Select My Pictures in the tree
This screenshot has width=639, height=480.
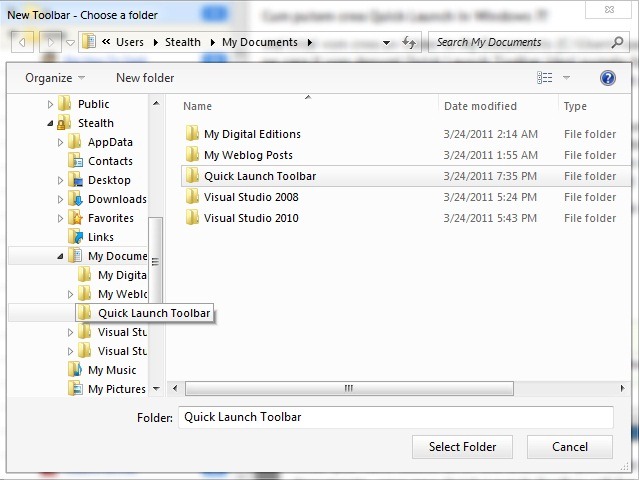[117, 389]
